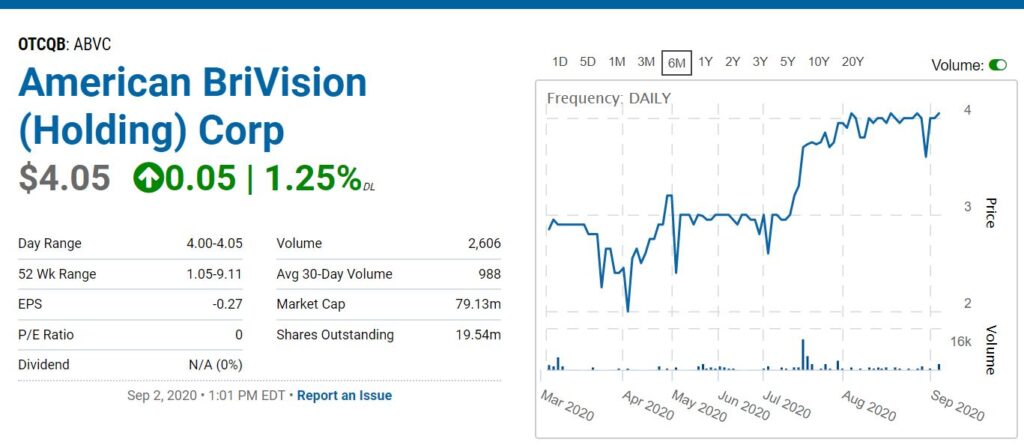Show the 2Y price chart

tap(732, 62)
